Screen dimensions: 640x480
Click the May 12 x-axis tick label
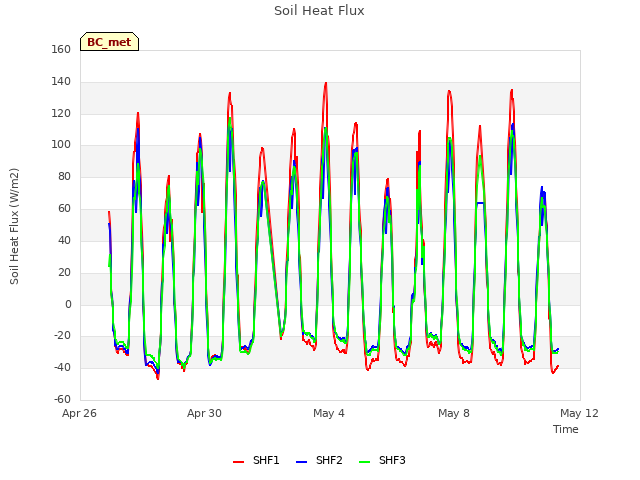coord(579,413)
